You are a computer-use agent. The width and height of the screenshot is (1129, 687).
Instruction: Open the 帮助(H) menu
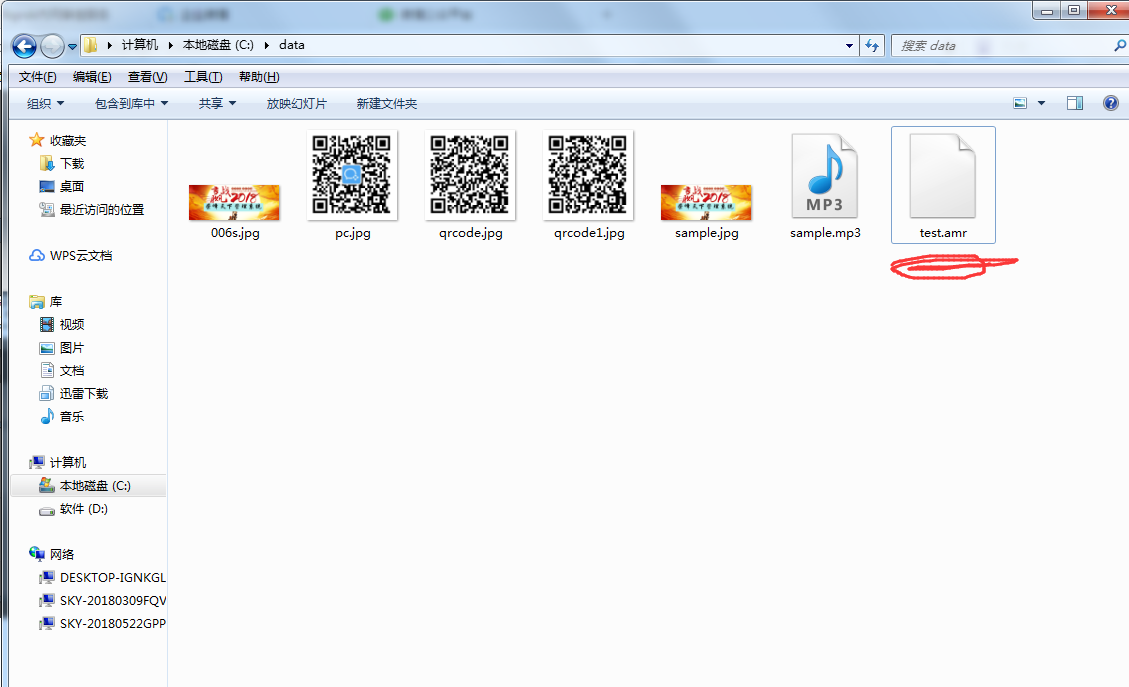click(259, 77)
